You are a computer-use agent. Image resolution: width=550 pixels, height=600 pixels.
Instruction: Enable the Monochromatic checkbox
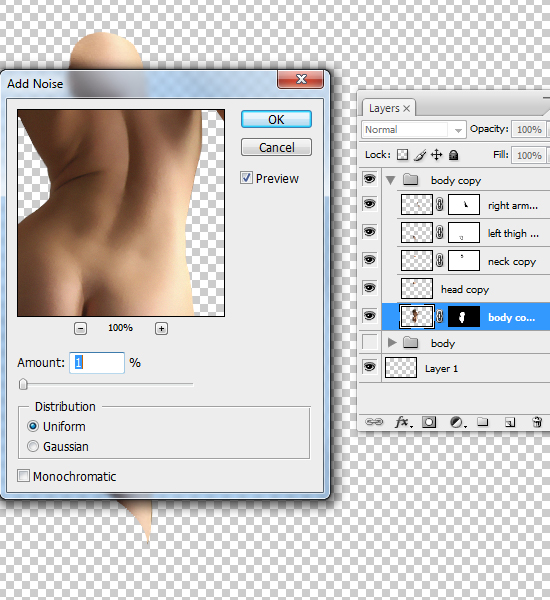coord(23,476)
